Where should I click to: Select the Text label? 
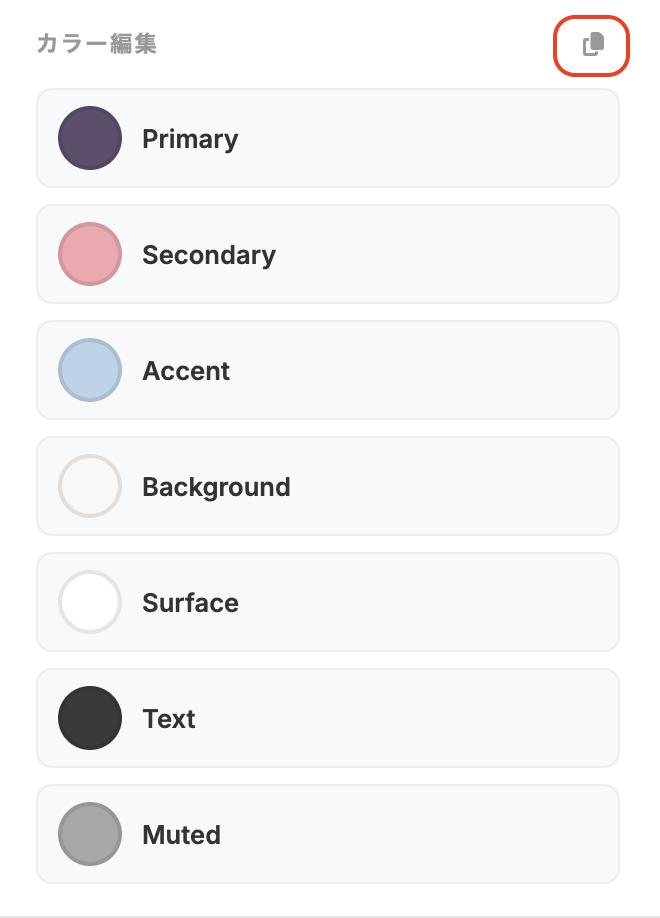(169, 719)
